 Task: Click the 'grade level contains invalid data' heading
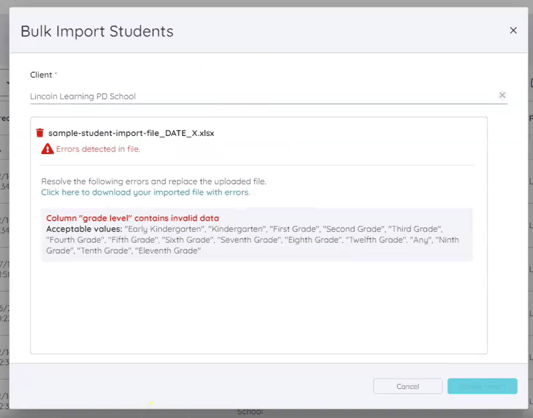click(x=133, y=218)
